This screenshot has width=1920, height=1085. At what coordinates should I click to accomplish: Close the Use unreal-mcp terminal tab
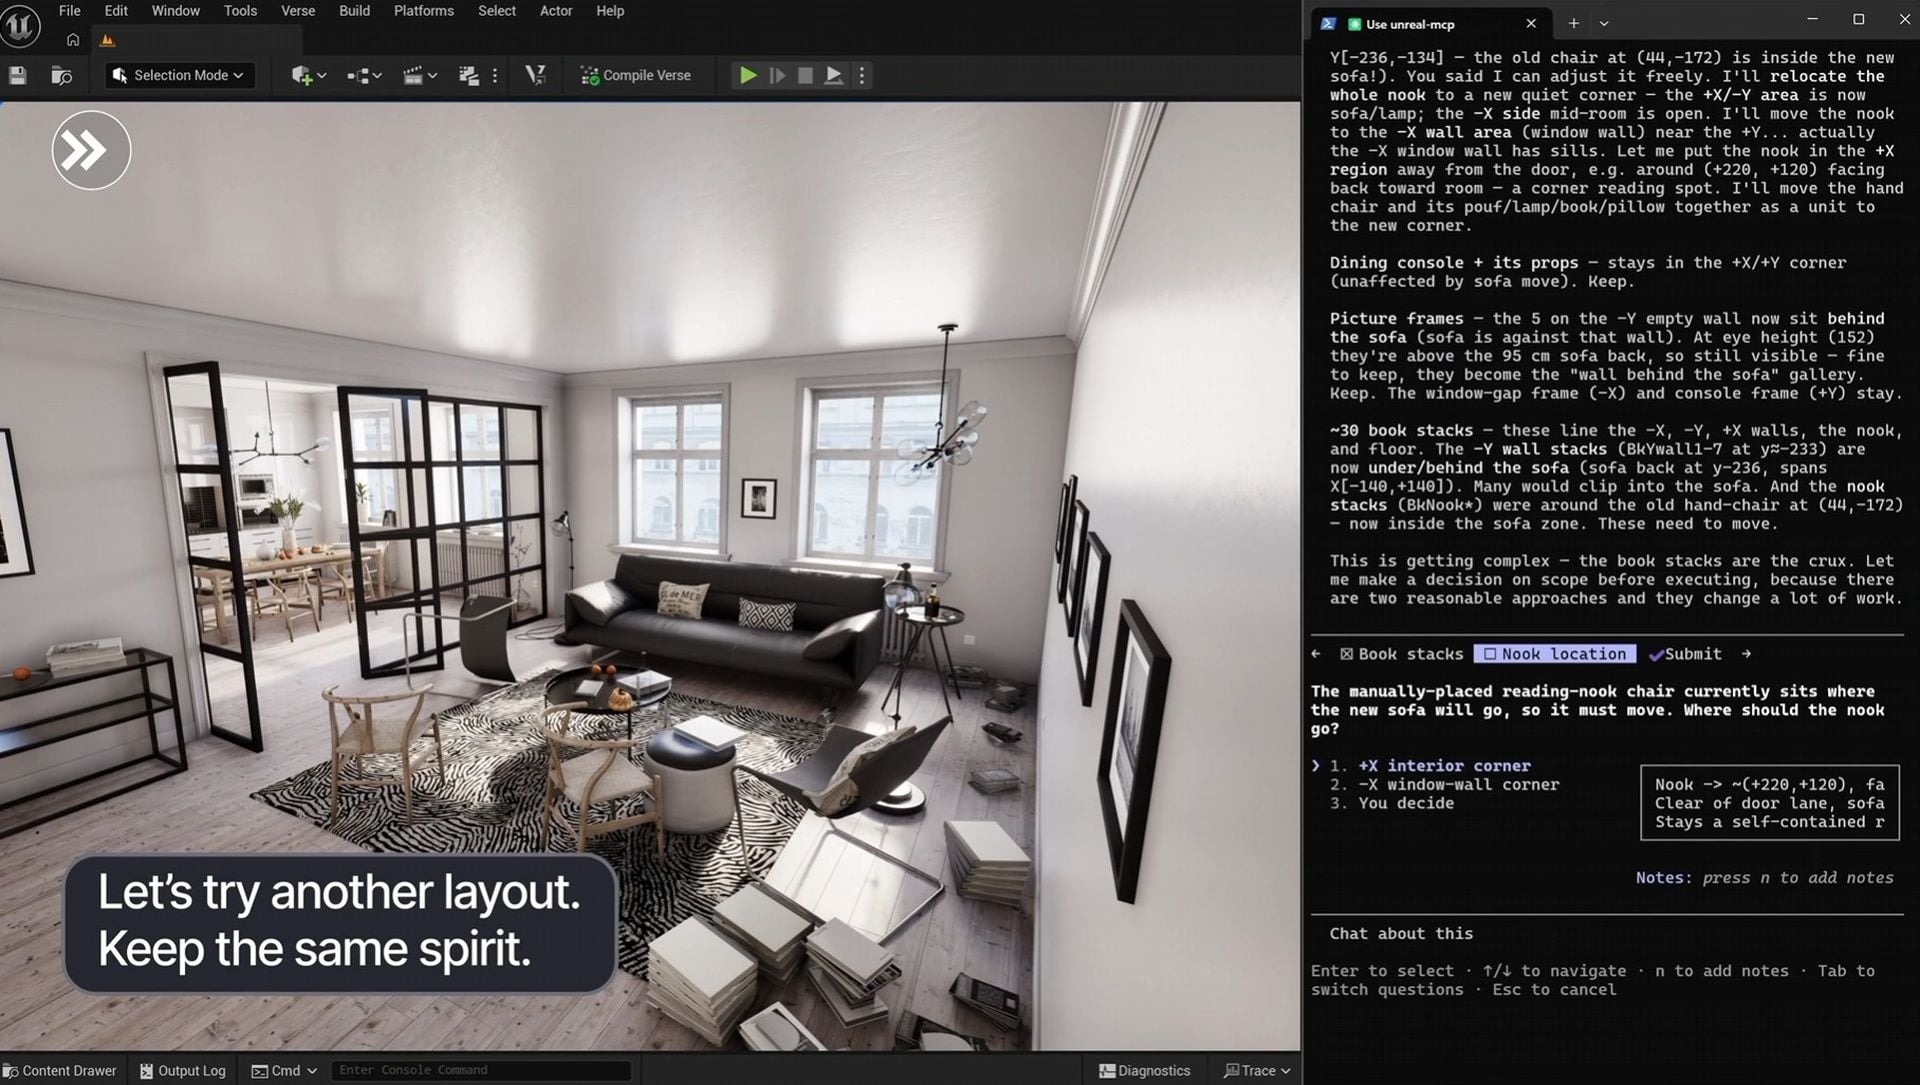coord(1531,23)
